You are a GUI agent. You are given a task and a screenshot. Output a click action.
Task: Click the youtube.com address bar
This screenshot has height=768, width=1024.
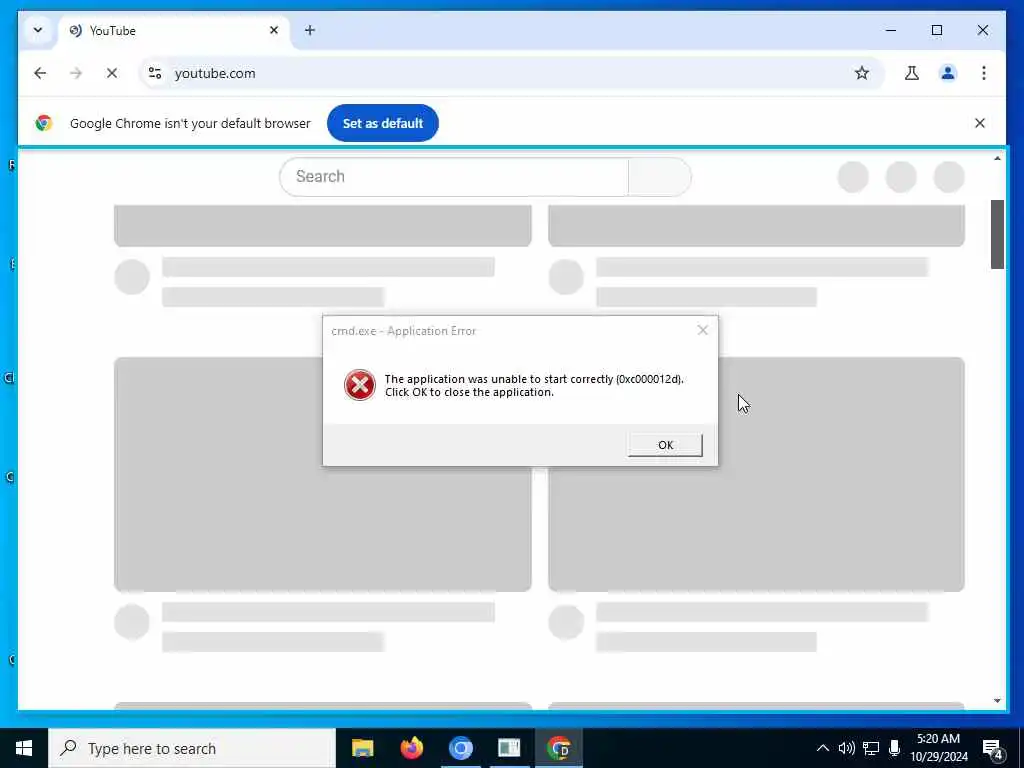click(509, 73)
